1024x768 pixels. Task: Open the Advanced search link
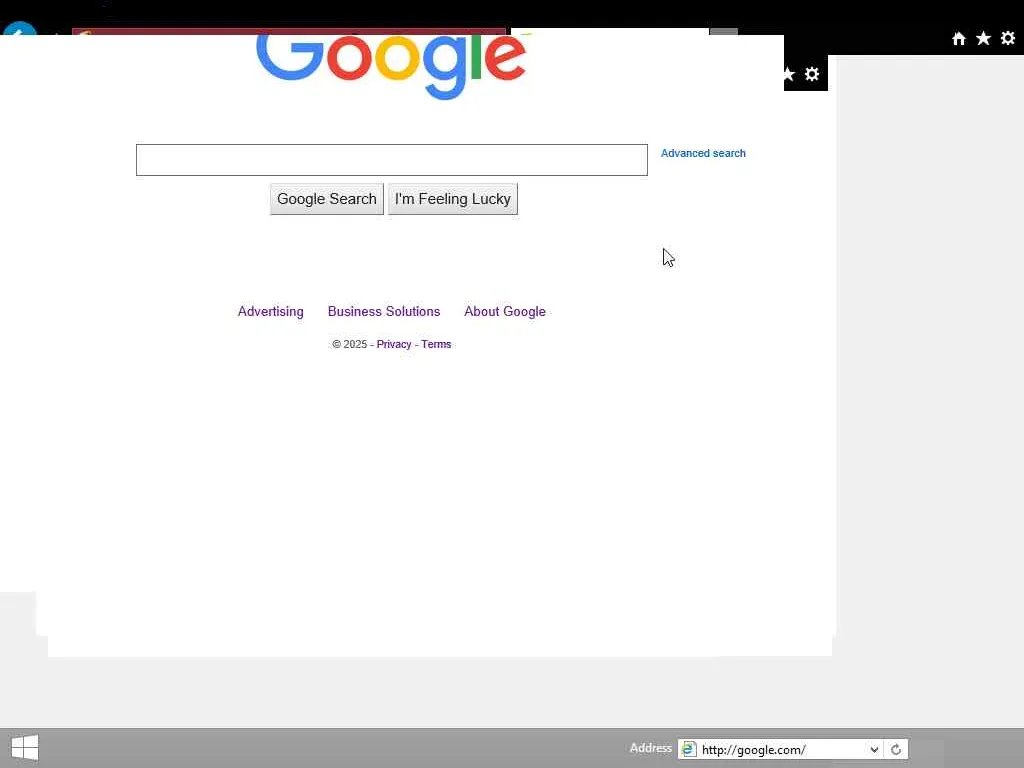pyautogui.click(x=703, y=153)
